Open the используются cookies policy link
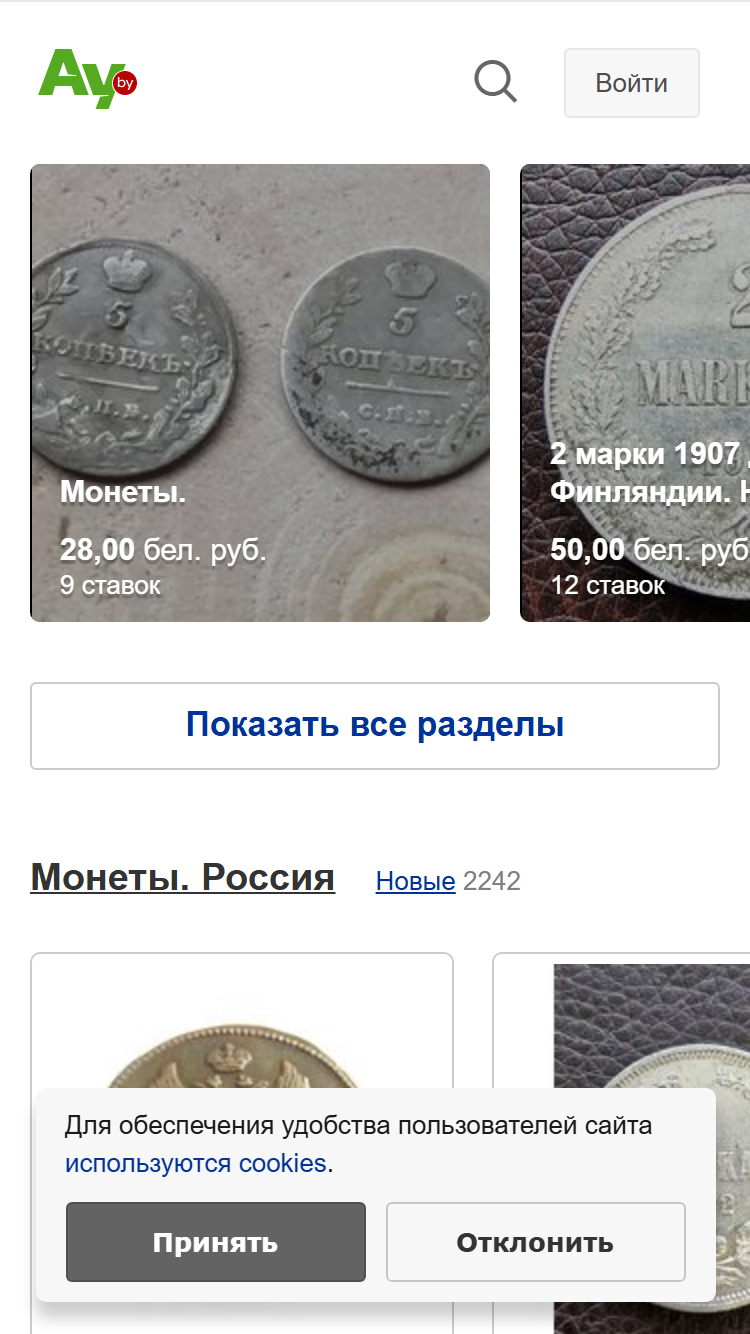 pyautogui.click(x=196, y=1164)
